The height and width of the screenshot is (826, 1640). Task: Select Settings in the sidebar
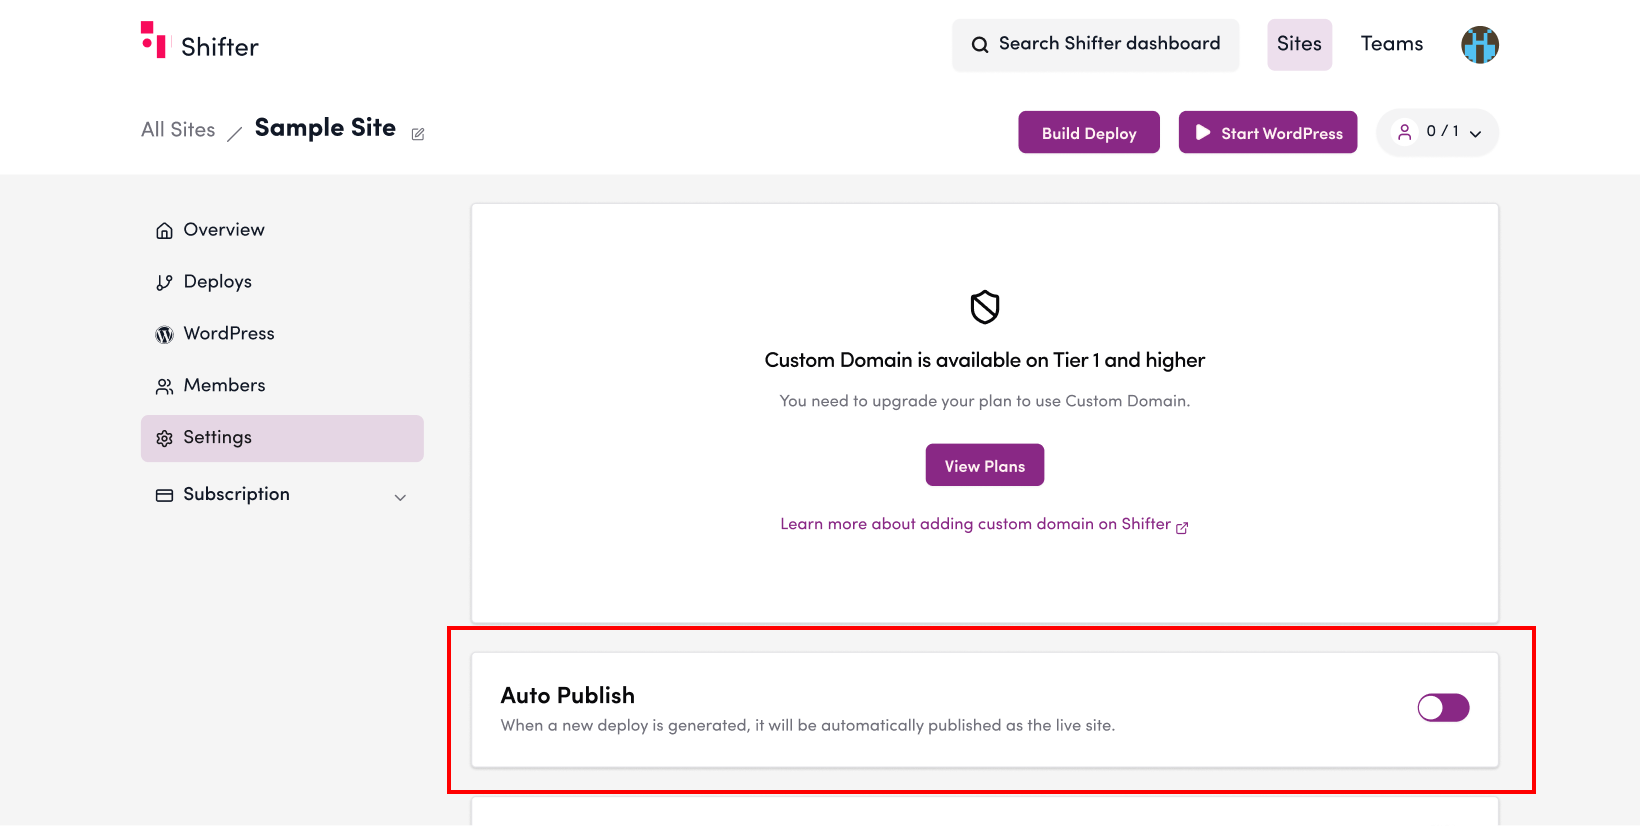tap(282, 438)
